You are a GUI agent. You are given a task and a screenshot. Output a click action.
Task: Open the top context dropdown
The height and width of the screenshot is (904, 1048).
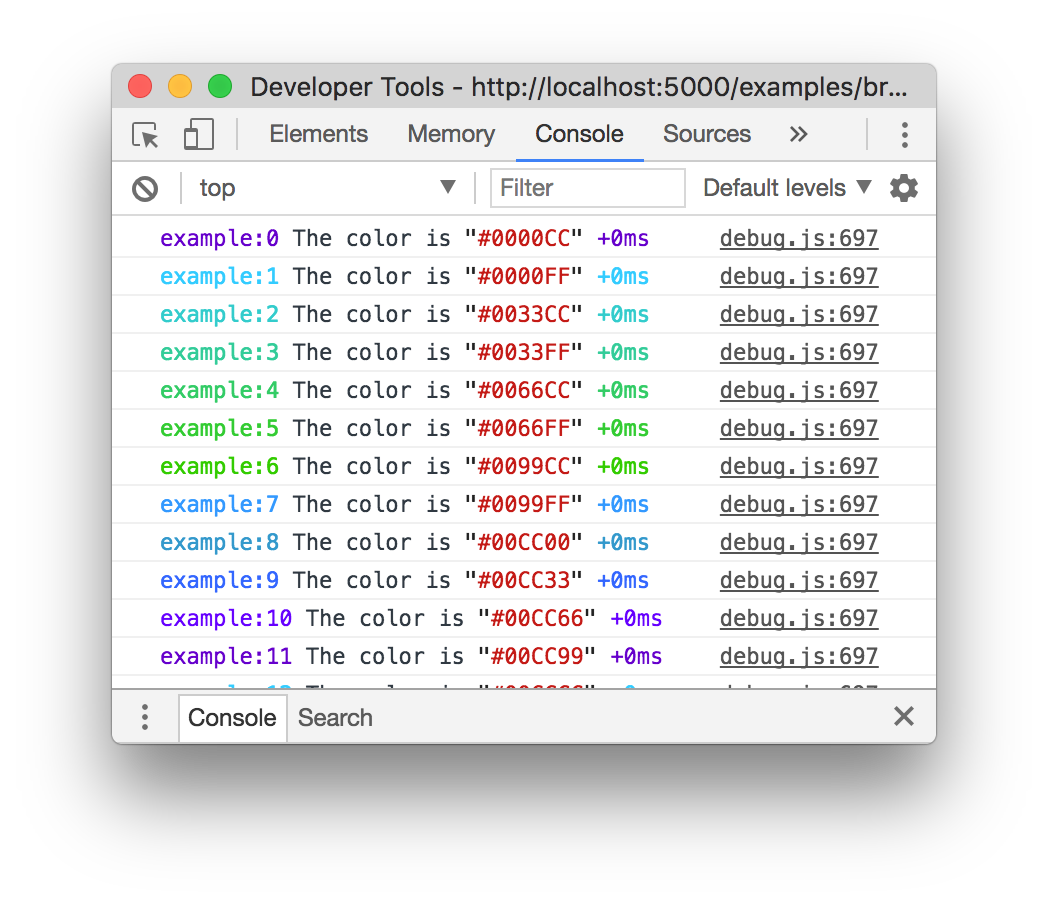click(328, 188)
